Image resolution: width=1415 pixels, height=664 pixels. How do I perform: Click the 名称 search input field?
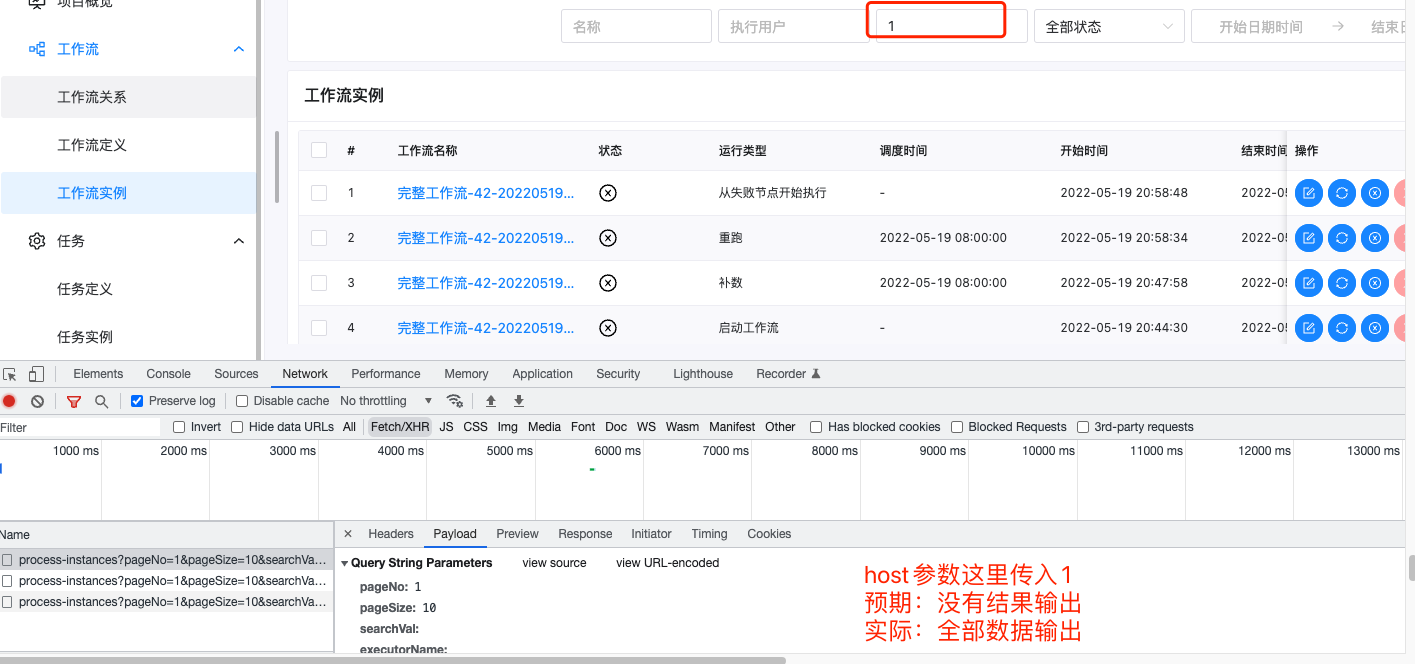[636, 26]
